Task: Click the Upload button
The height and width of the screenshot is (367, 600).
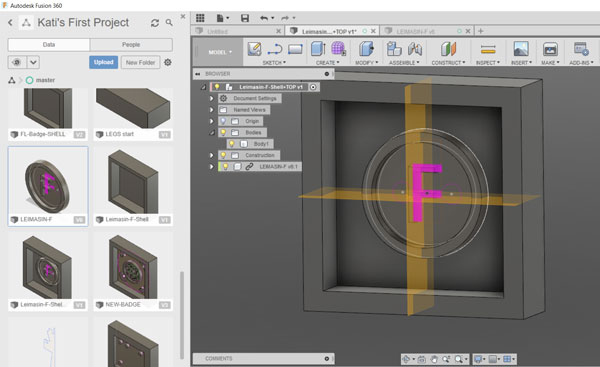Action: click(x=103, y=62)
